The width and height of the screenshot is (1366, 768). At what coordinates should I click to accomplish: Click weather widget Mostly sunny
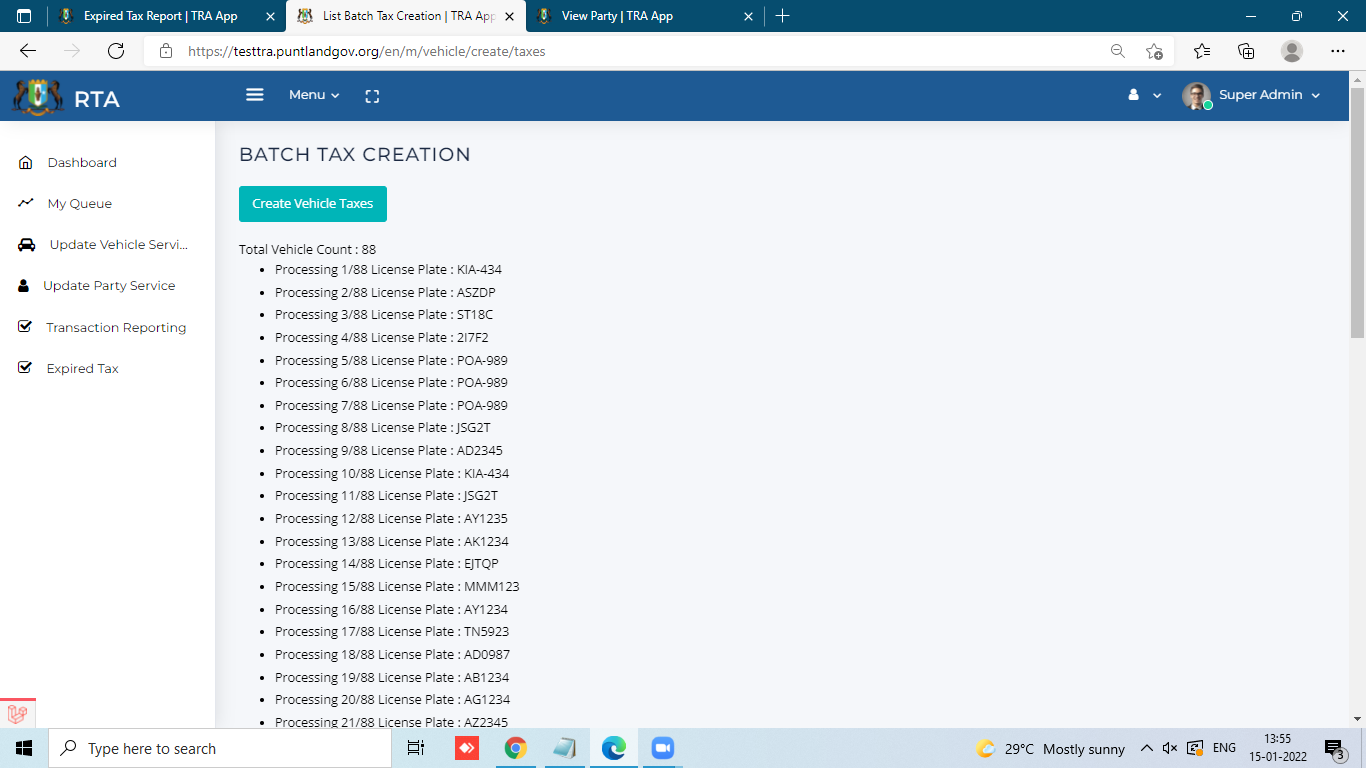[1051, 748]
